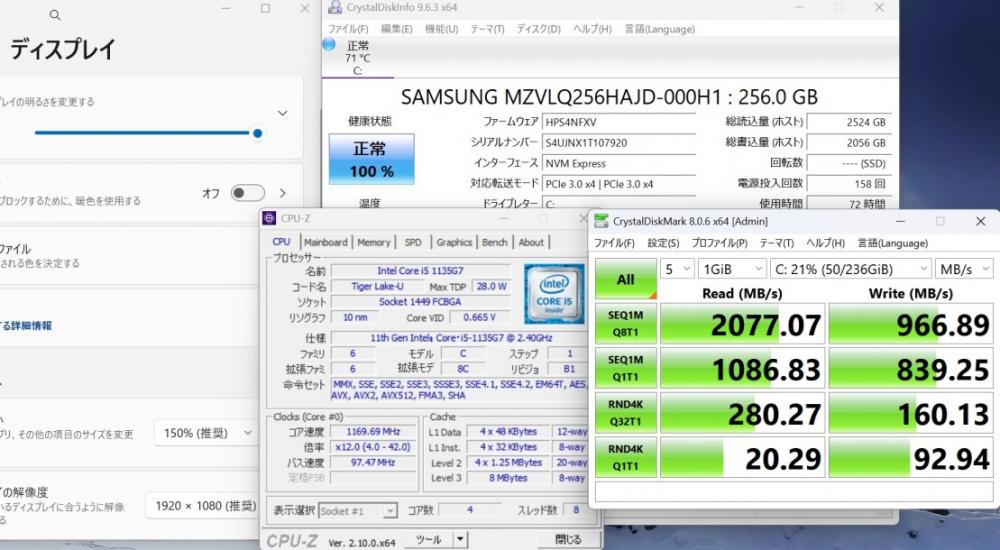Click the blue disk status orb icon
Screen dimensions: 1000x550
tap(329, 44)
